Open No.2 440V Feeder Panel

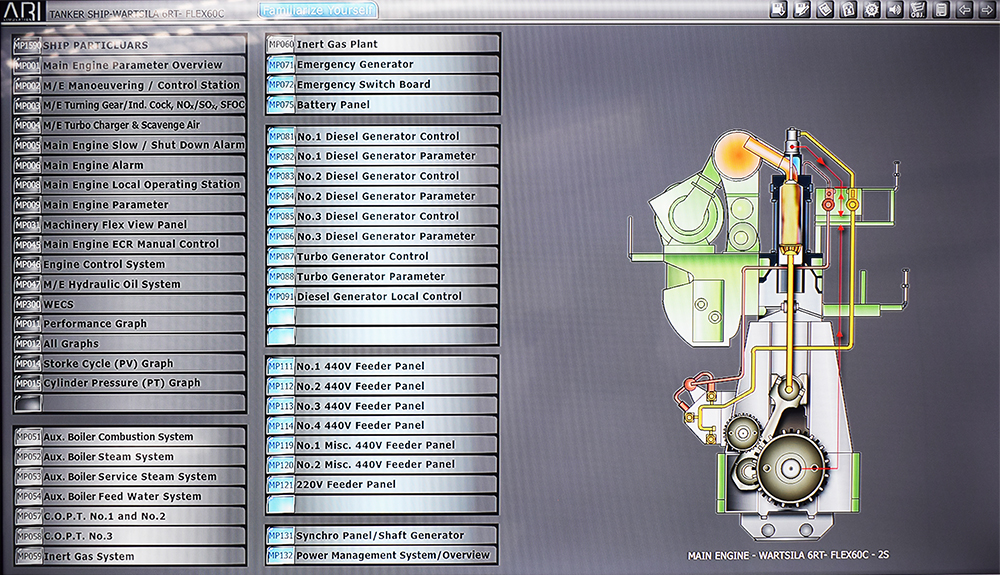[x=383, y=386]
